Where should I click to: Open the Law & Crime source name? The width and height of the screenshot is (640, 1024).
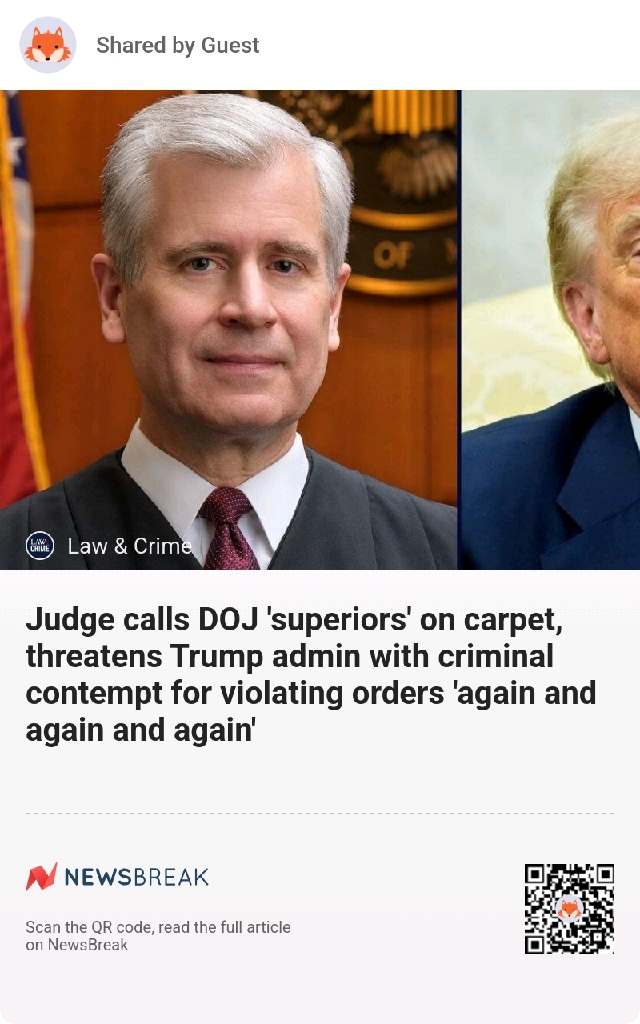130,546
